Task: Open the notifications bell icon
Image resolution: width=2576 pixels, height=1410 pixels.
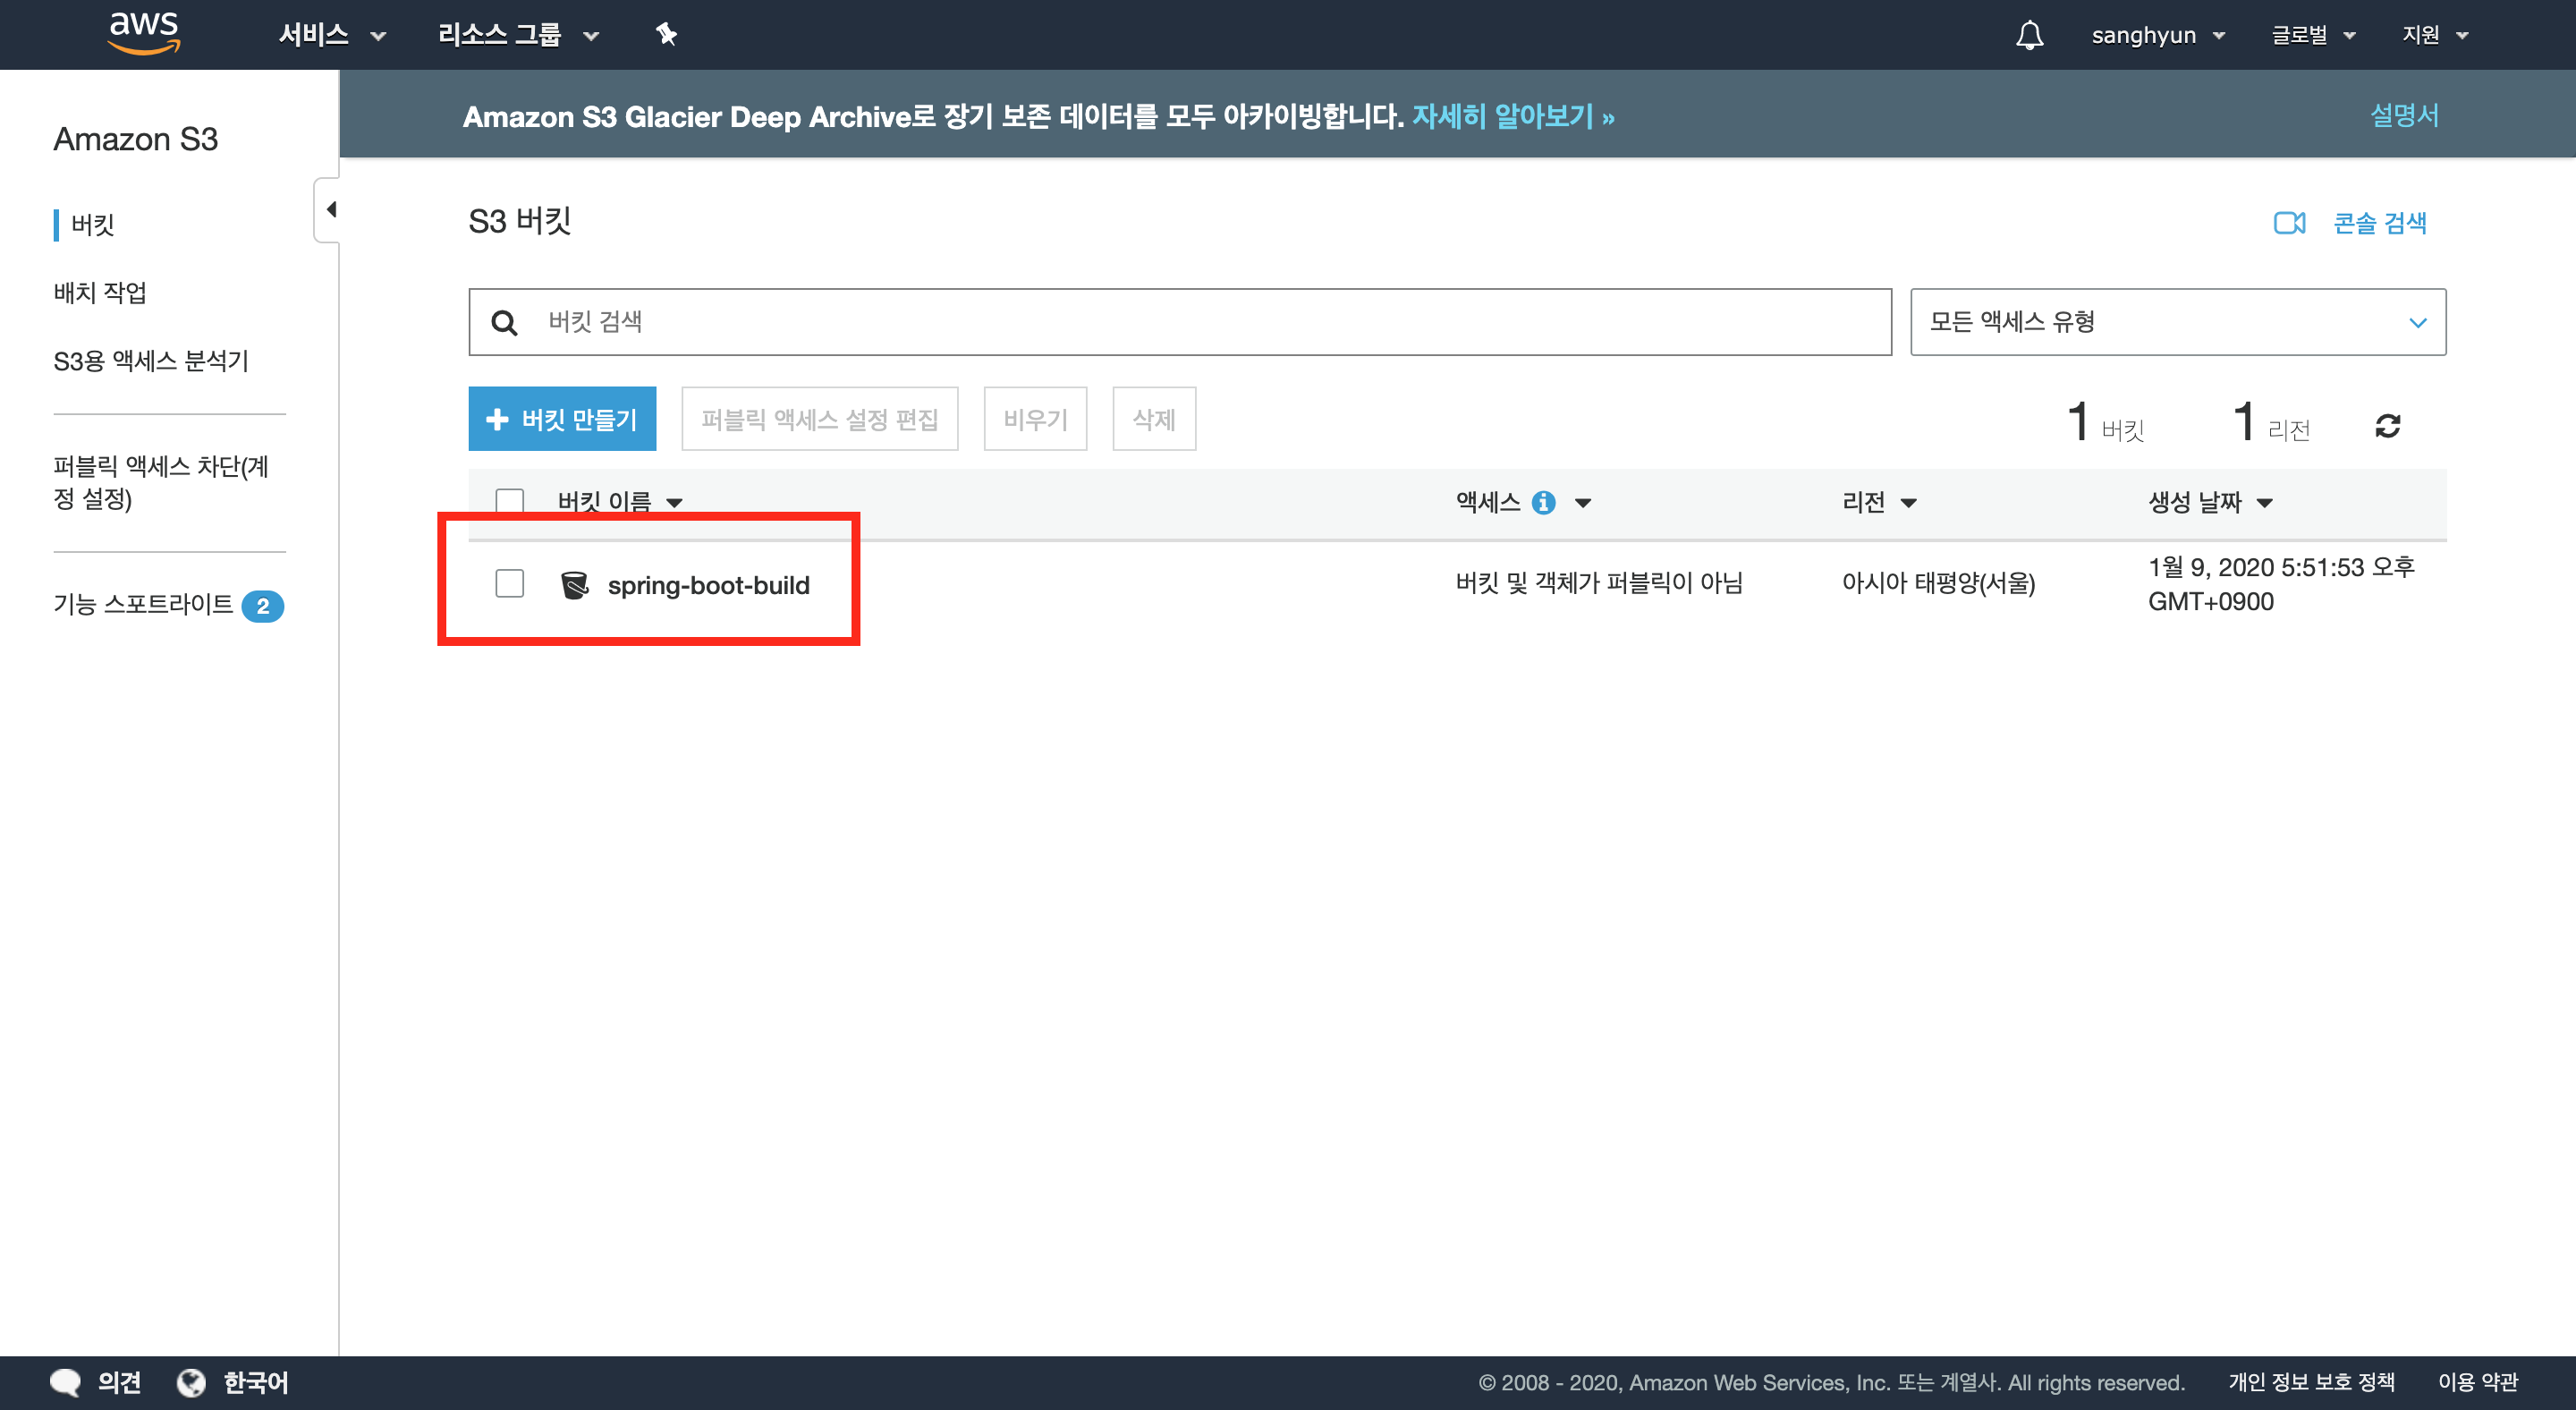Action: coord(2029,35)
